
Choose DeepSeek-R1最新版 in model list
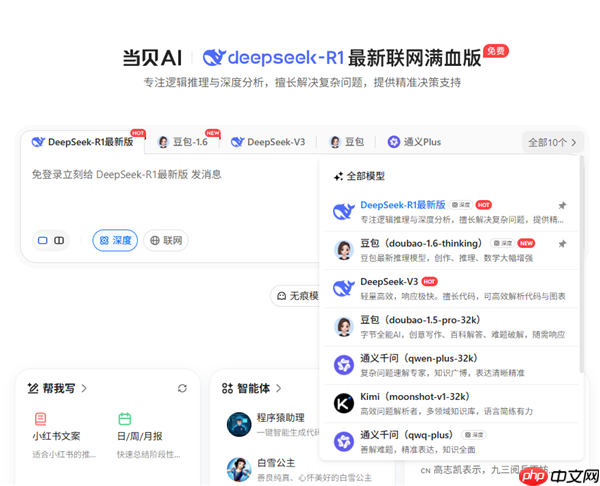tap(452, 212)
